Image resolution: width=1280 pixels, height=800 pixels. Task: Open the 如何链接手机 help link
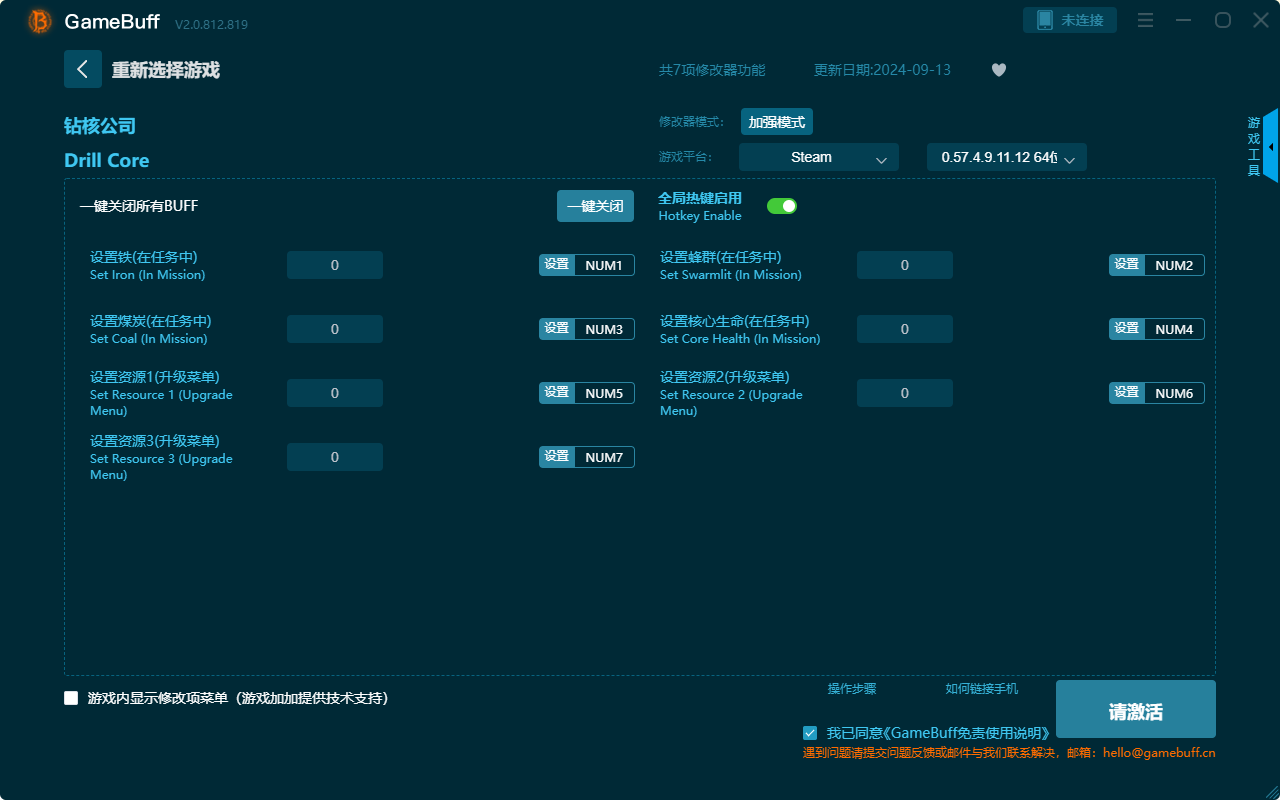click(x=981, y=689)
